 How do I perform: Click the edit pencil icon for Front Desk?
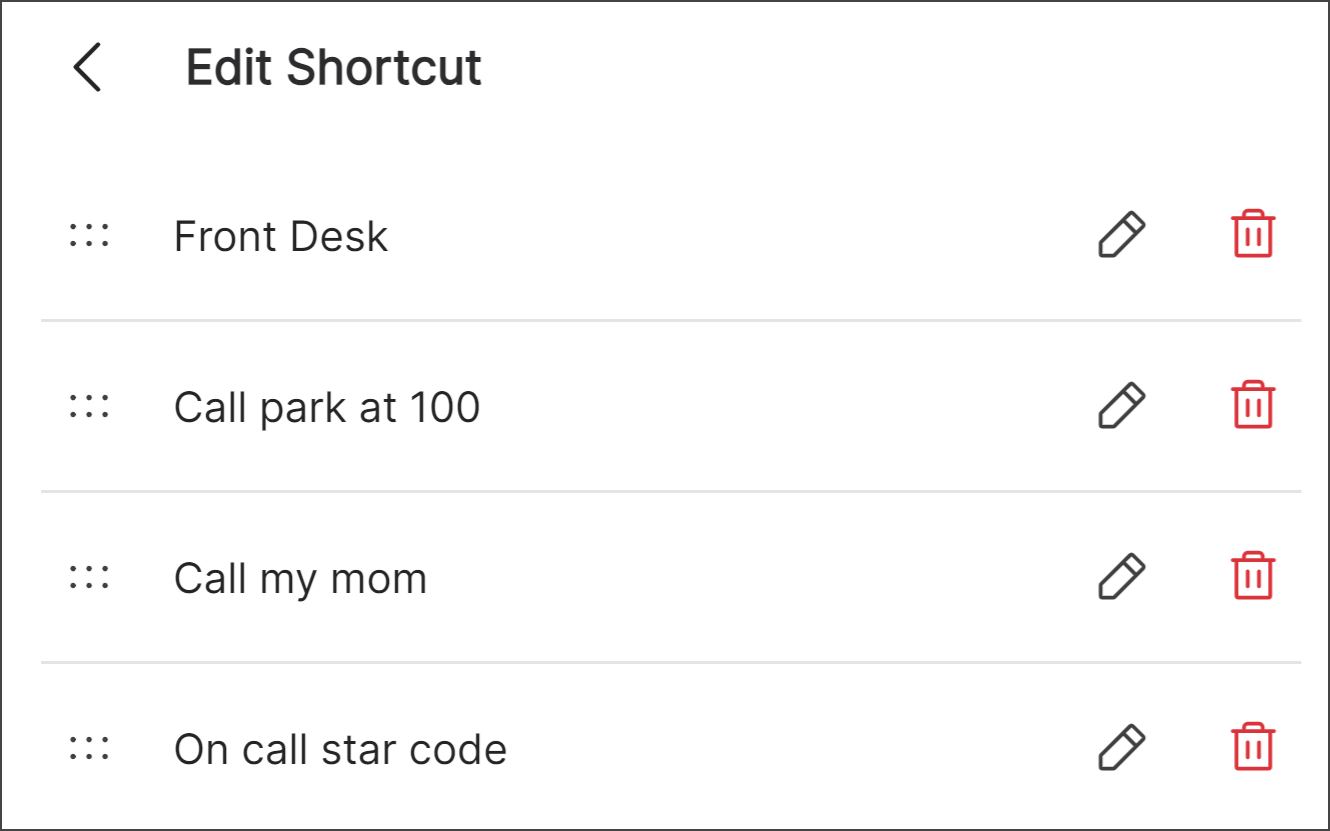coord(1120,234)
